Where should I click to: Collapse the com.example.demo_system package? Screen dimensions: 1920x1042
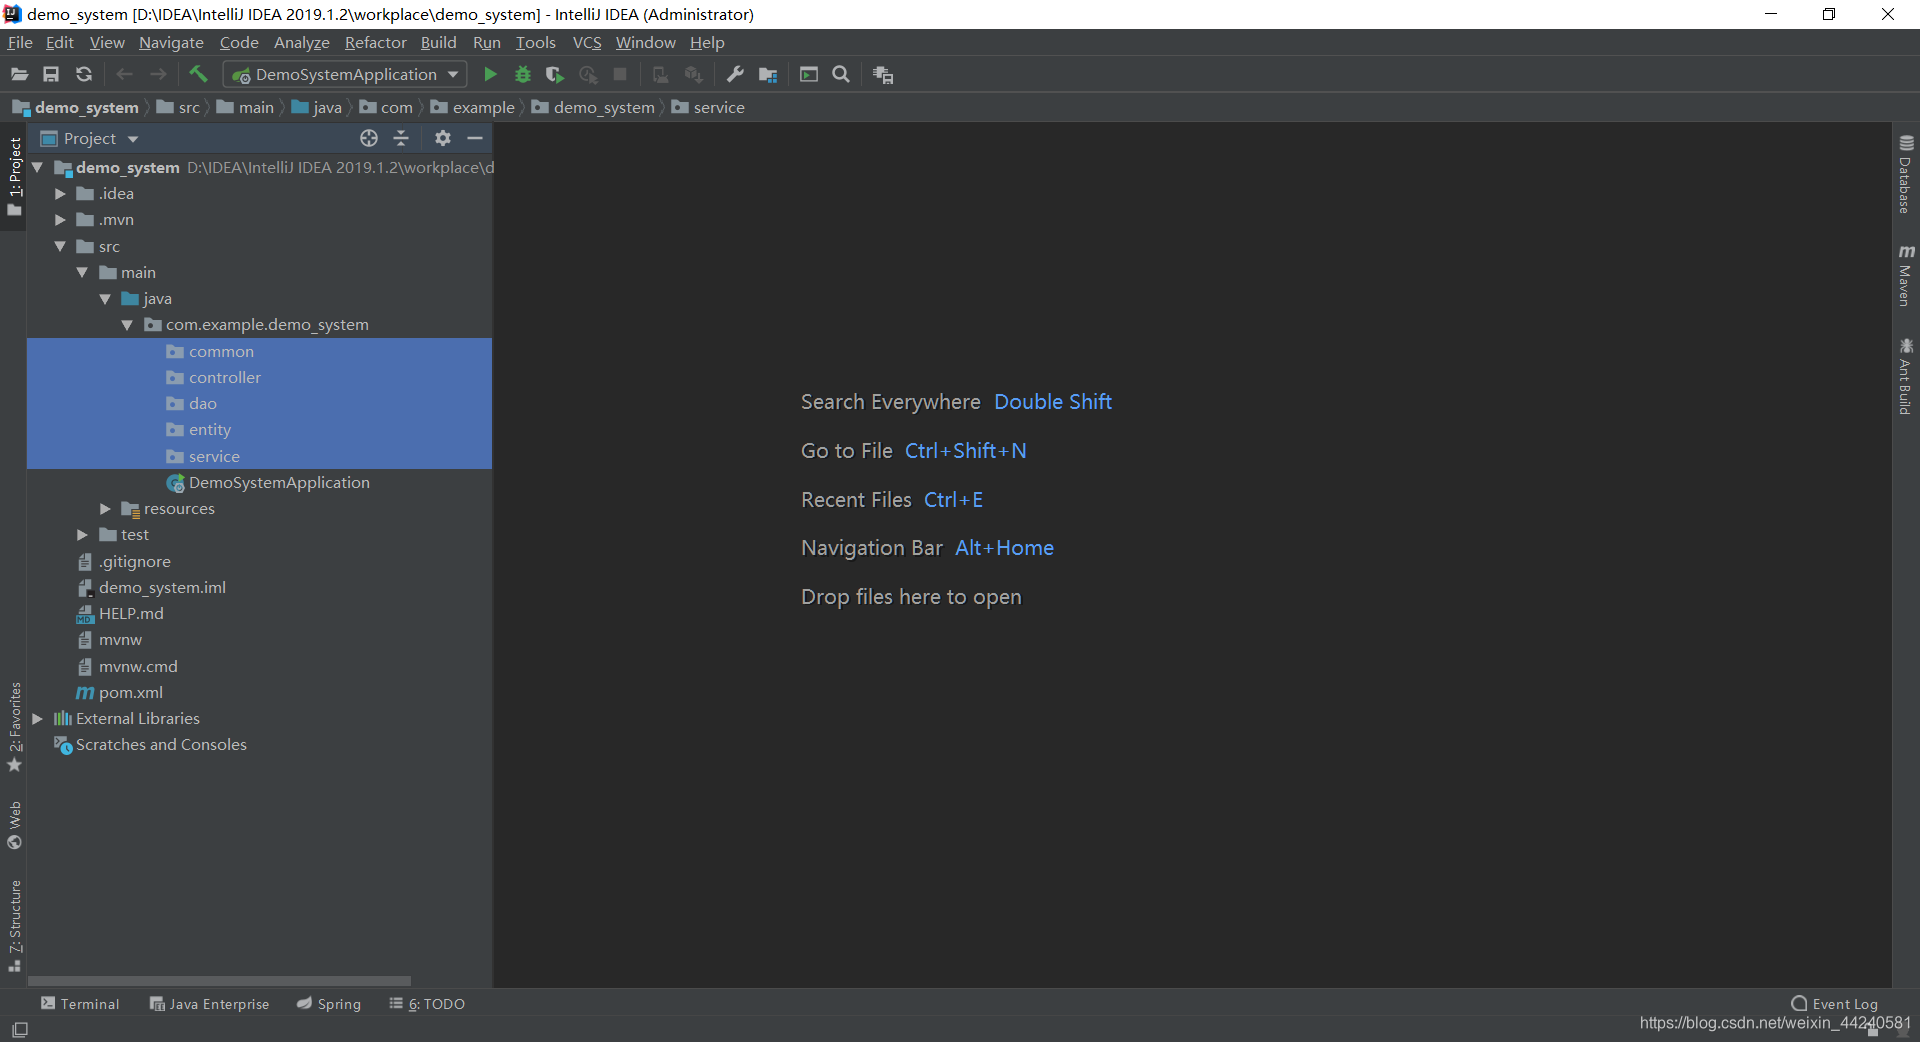click(127, 324)
